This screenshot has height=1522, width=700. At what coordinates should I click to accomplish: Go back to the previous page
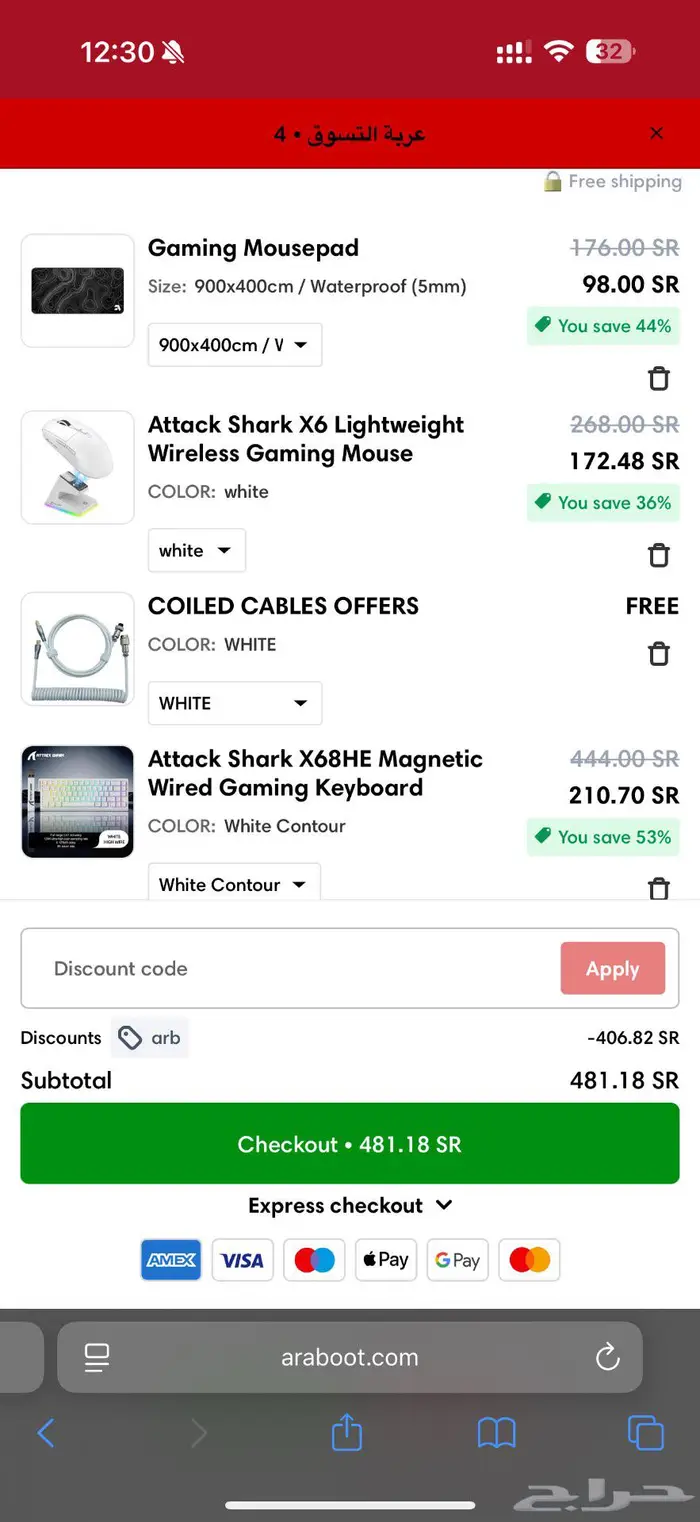point(46,1433)
